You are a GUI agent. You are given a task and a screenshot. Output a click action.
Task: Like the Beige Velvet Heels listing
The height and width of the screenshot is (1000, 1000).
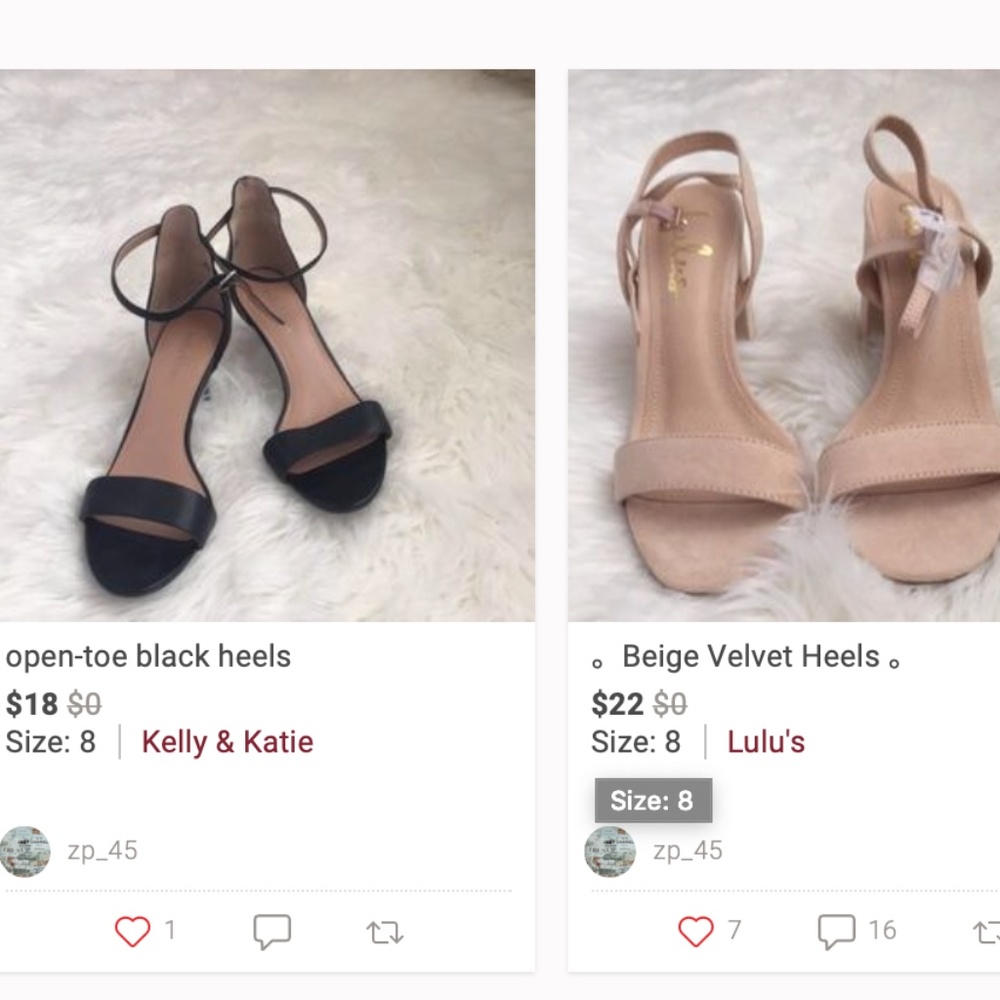click(x=696, y=931)
